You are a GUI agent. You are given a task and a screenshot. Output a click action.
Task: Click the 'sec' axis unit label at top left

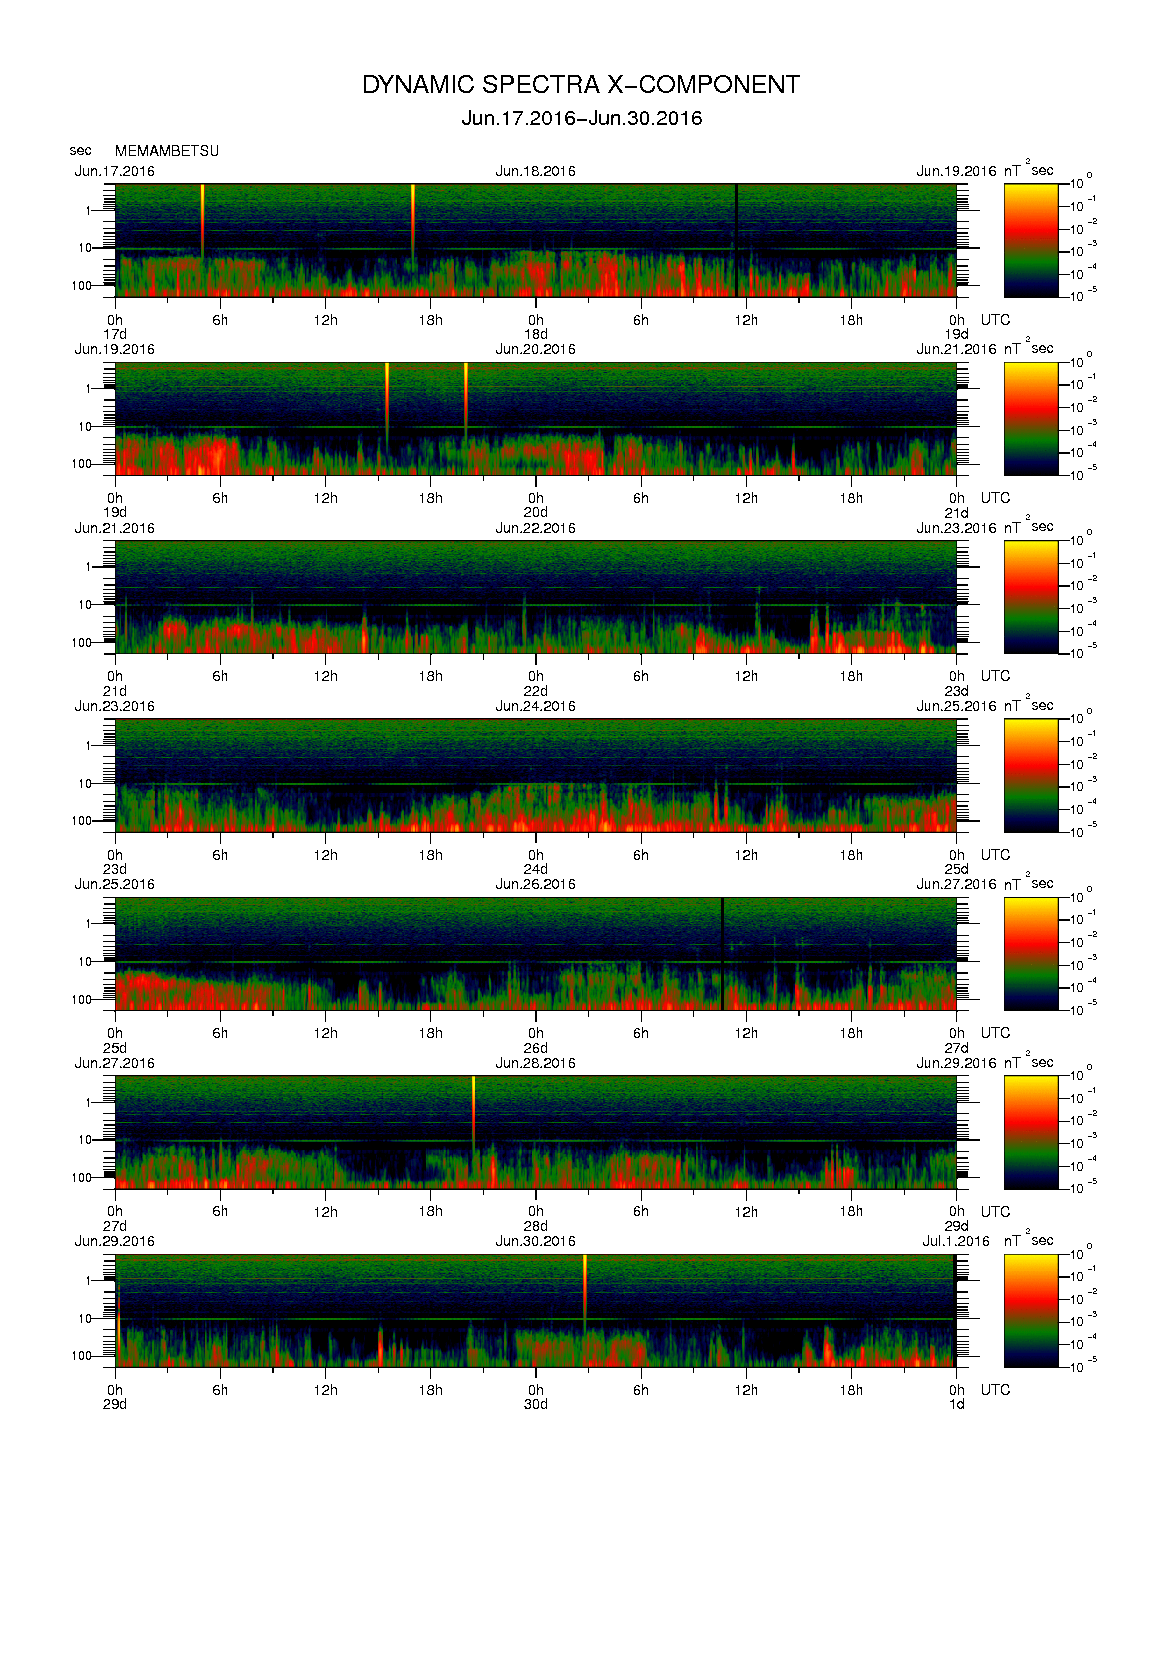tap(81, 151)
